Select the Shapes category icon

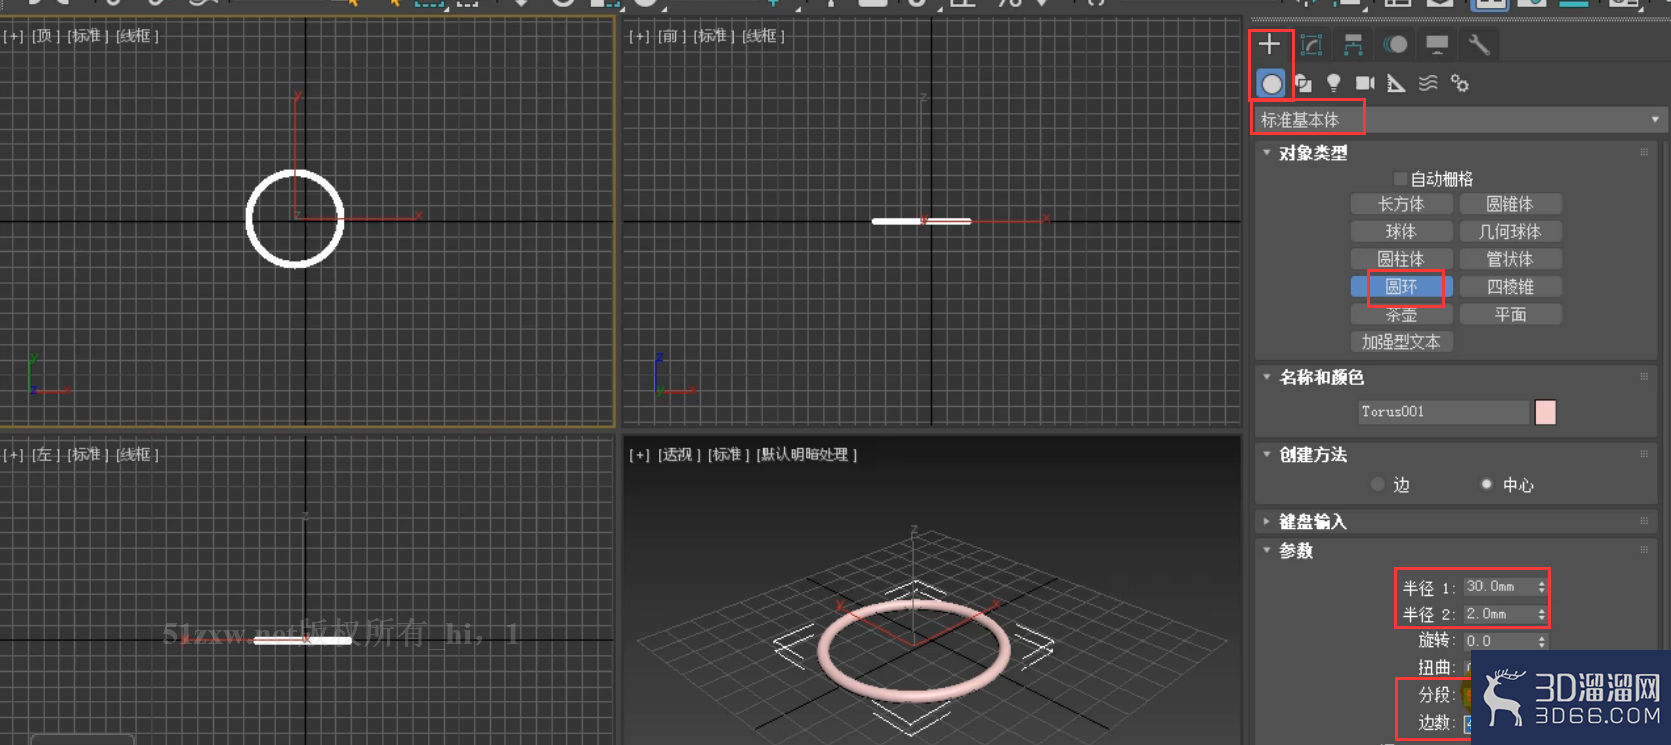coord(1302,83)
